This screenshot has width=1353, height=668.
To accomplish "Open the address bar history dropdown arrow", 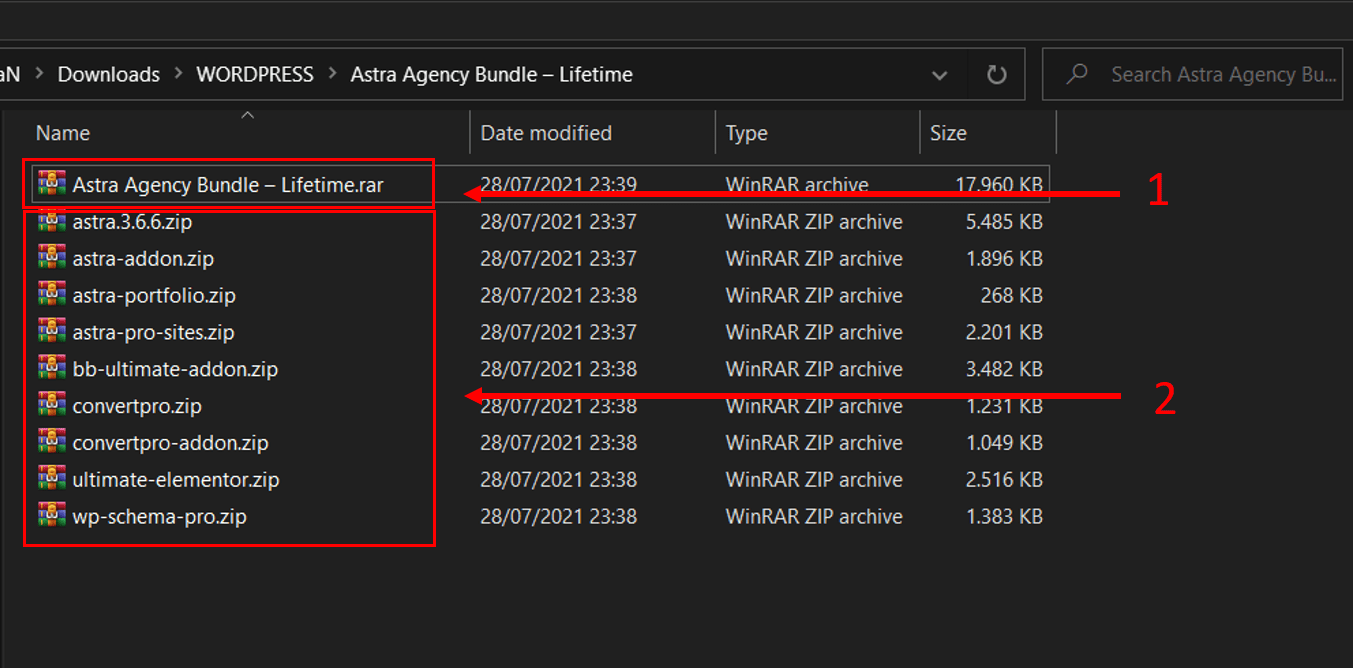I will 939,74.
